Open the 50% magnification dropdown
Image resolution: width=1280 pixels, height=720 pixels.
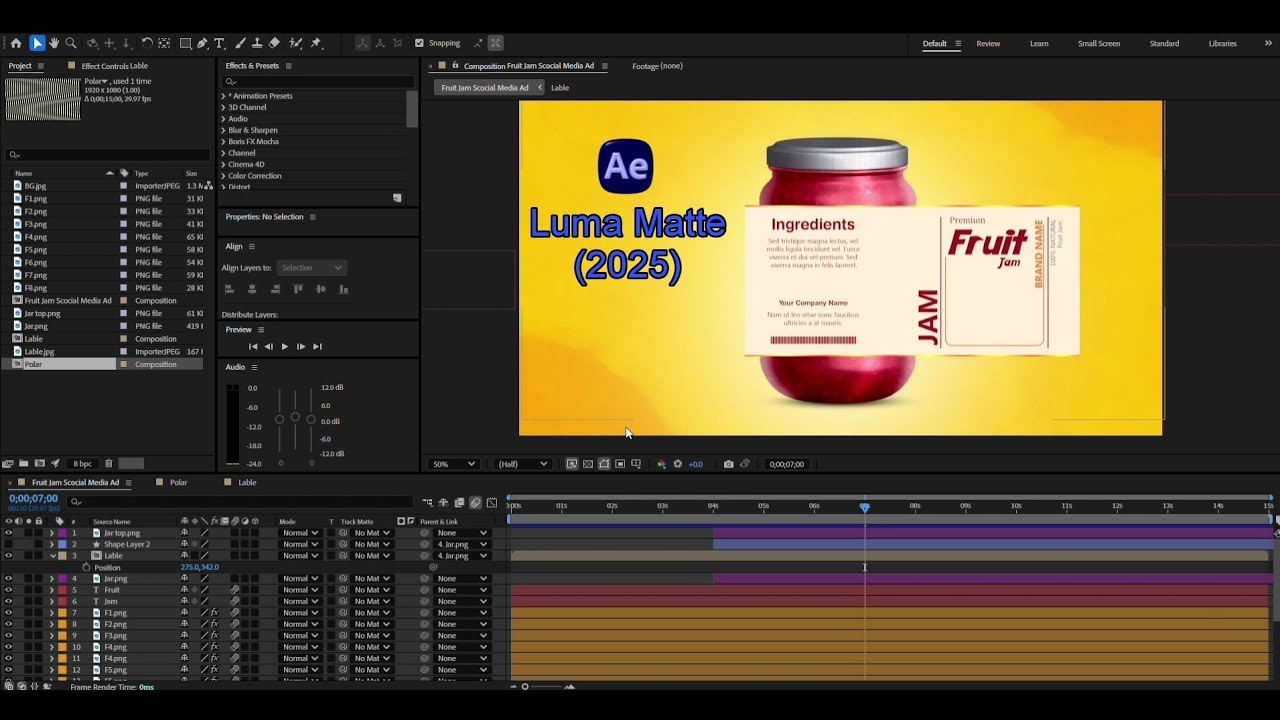[x=453, y=464]
